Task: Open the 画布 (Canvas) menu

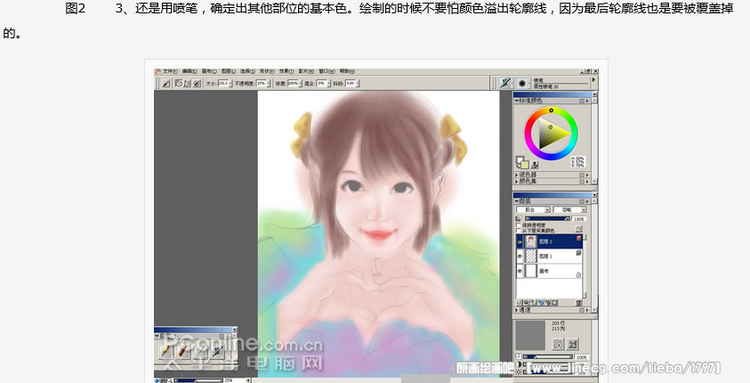Action: point(209,71)
